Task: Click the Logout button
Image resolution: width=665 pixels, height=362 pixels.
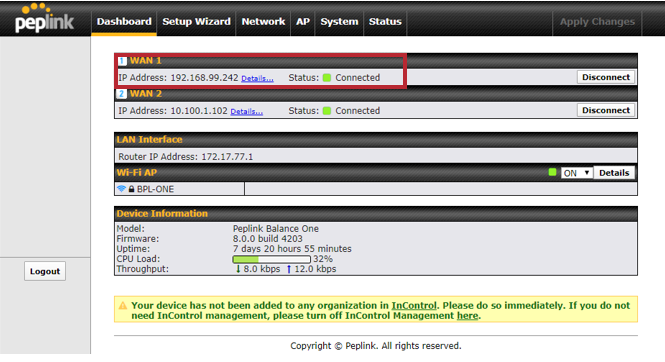Action: 45,271
